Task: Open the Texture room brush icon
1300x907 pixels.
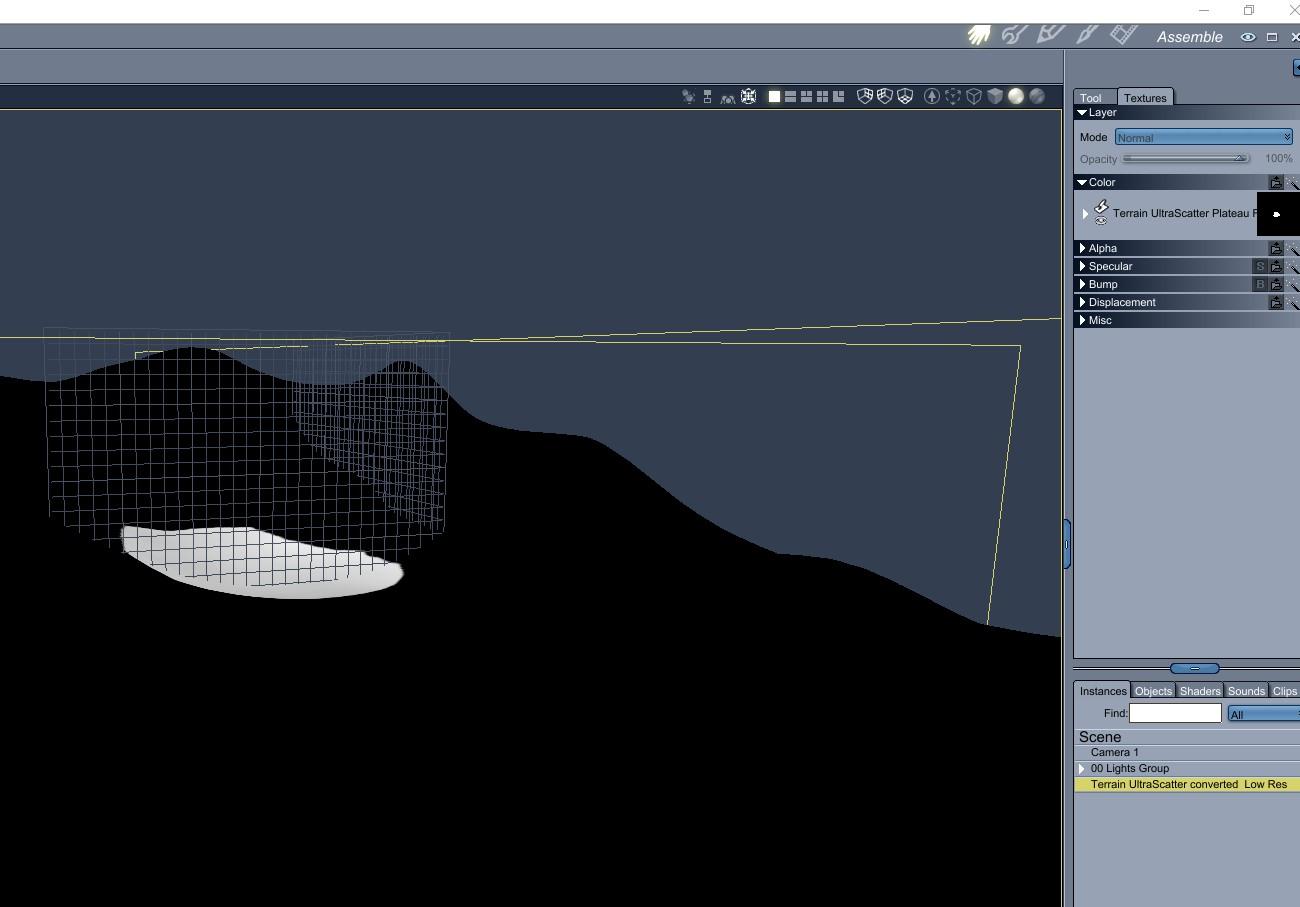Action: (1087, 34)
